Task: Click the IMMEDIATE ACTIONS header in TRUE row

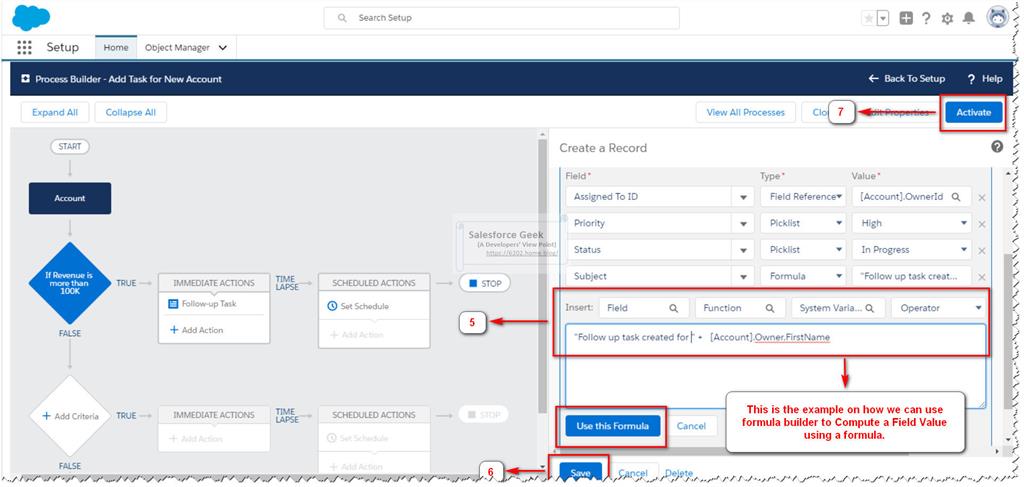Action: pyautogui.click(x=214, y=283)
